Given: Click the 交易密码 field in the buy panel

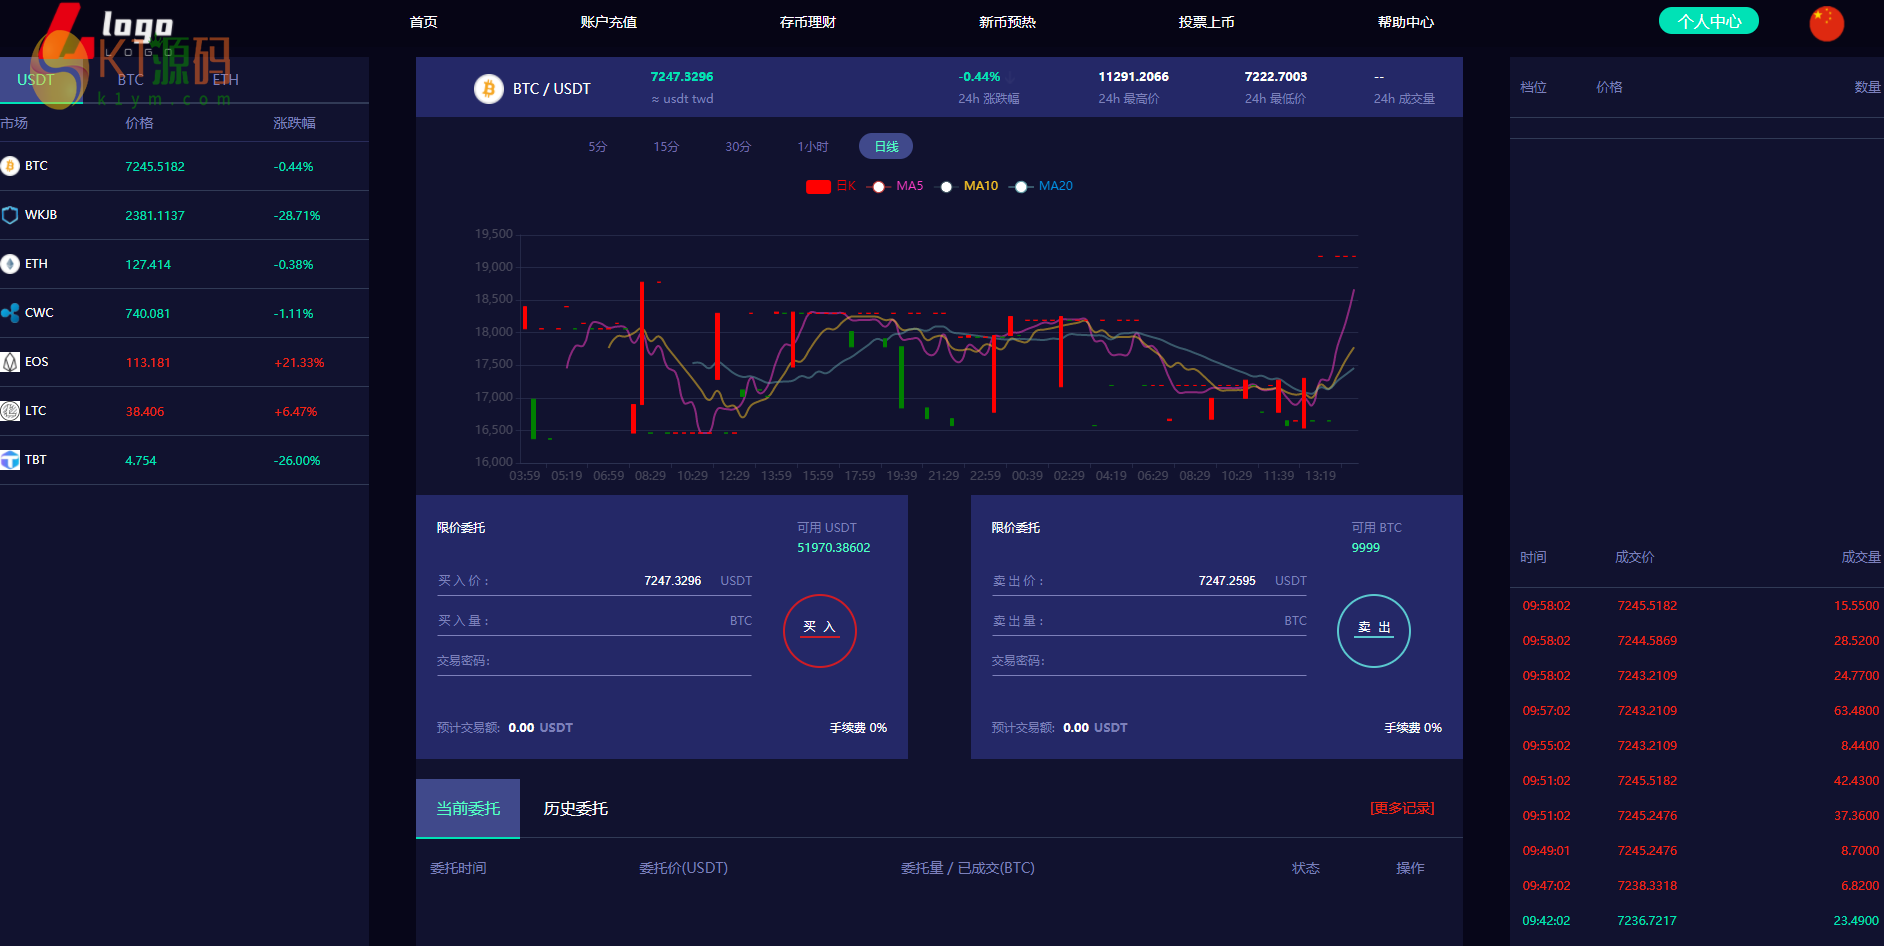Looking at the screenshot, I should click(594, 661).
